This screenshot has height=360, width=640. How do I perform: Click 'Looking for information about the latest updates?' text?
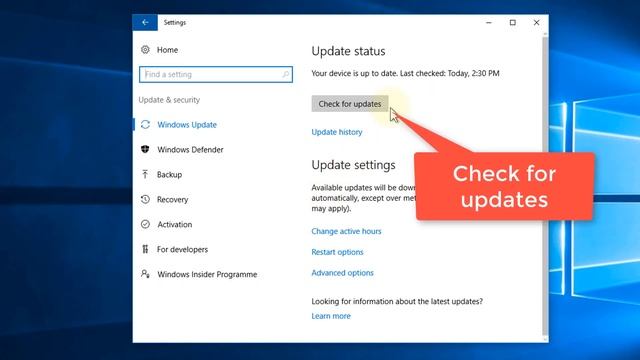coord(397,301)
